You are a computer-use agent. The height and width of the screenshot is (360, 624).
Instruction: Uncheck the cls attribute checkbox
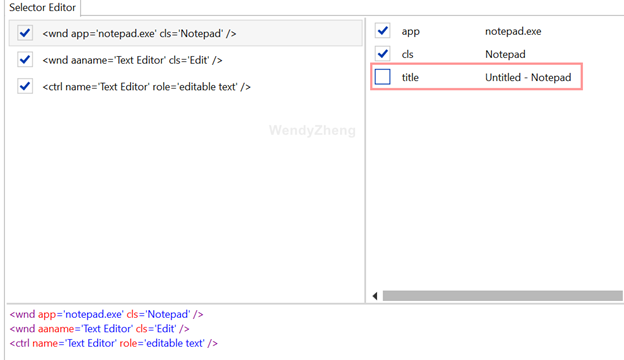[x=382, y=54]
